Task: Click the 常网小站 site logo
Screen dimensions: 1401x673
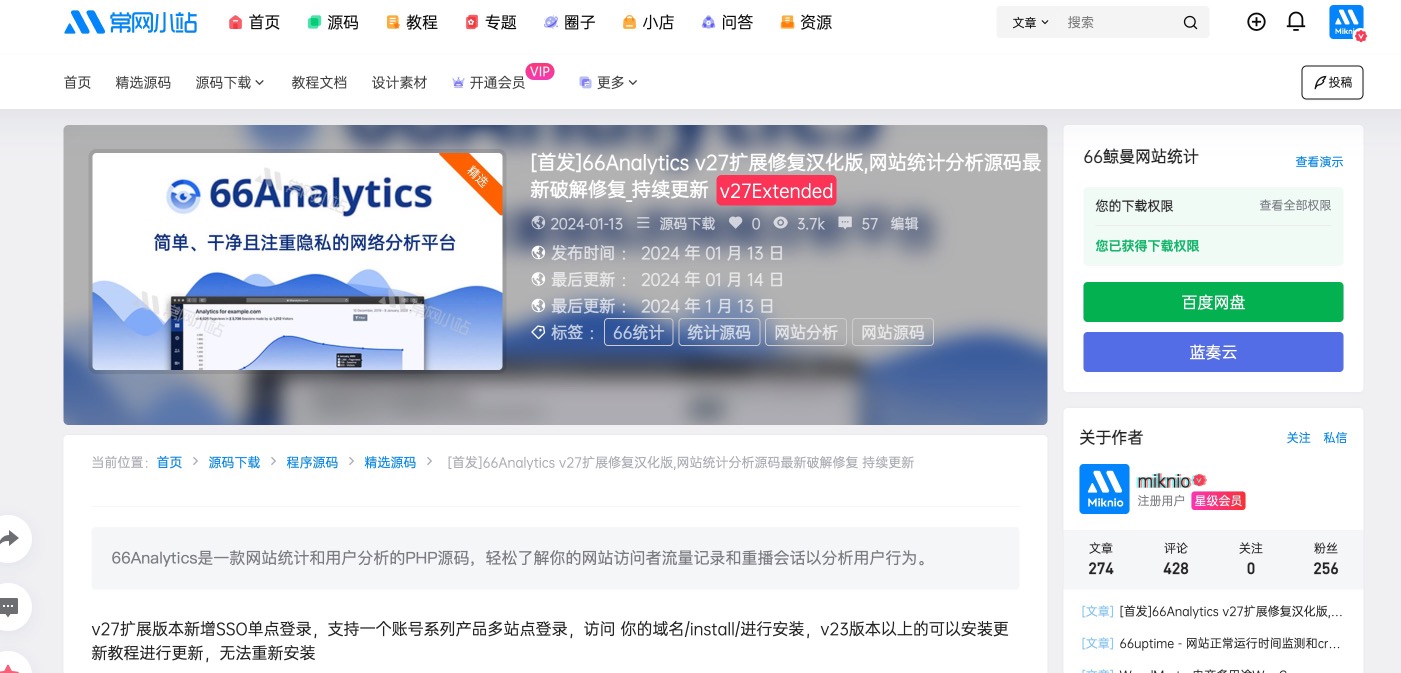Action: pos(130,22)
